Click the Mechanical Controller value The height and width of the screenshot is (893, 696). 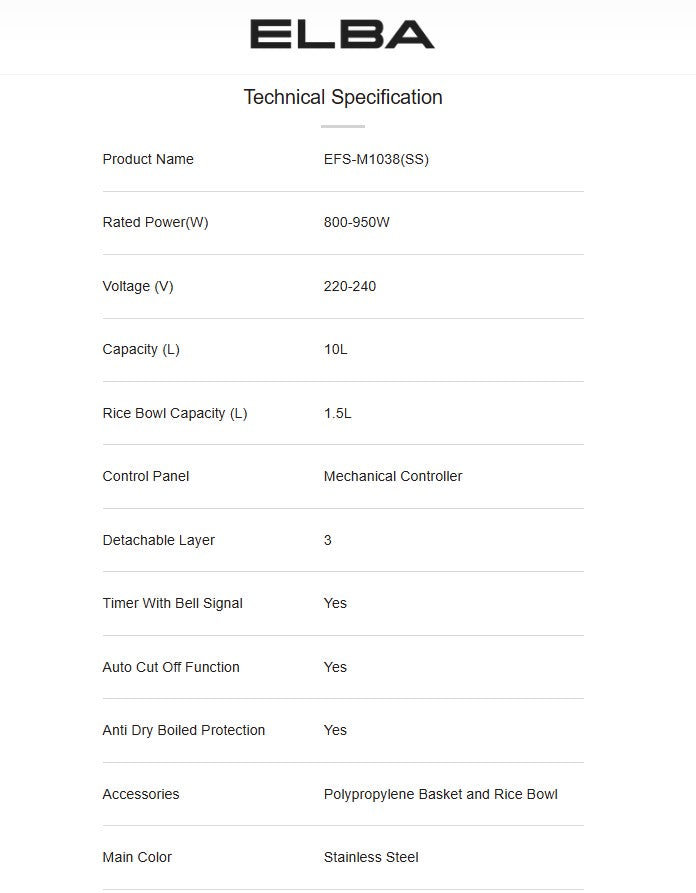pyautogui.click(x=393, y=476)
